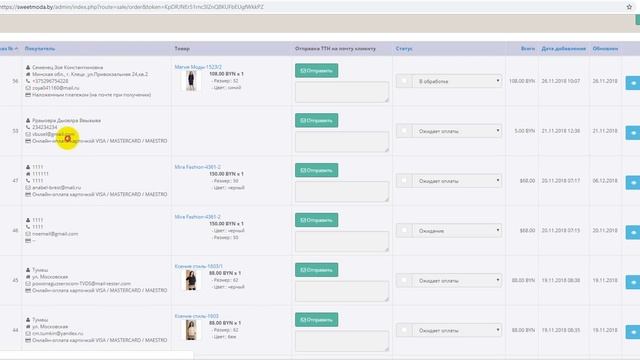This screenshot has height=360, width=640.
Task: Open 'Mira Fashion-4361-2' link in order 47
Action: click(198, 167)
